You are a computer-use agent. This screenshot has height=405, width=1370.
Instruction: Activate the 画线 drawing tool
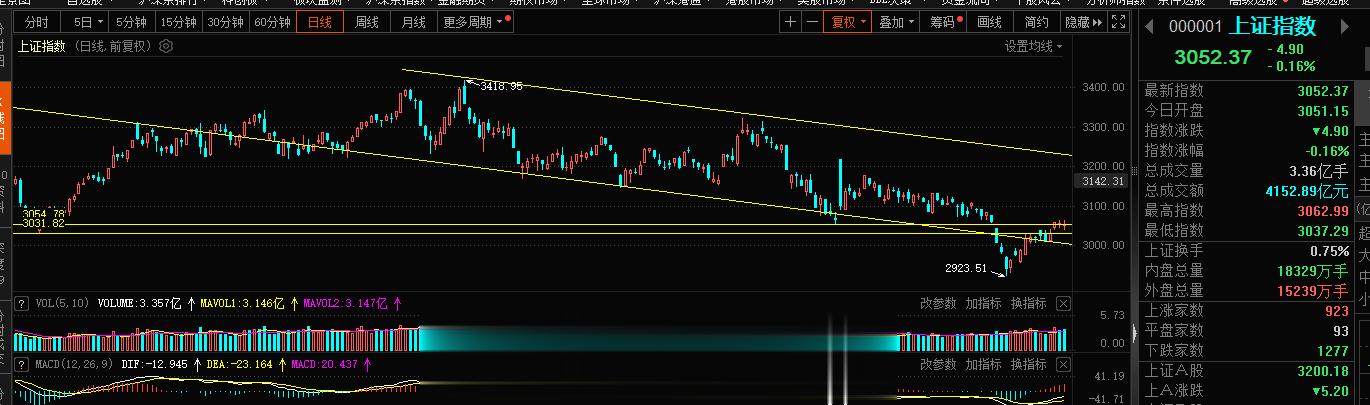pyautogui.click(x=989, y=22)
